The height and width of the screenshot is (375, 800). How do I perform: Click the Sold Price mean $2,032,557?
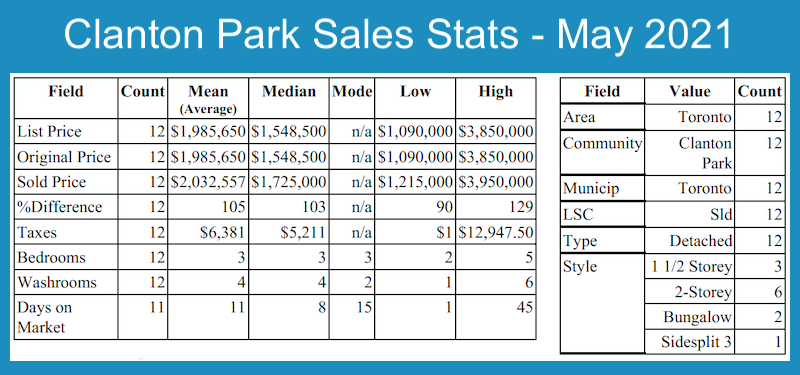(x=208, y=182)
